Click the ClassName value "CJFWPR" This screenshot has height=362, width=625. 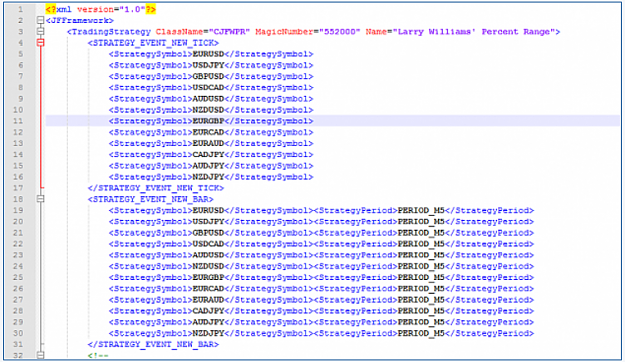pos(229,31)
